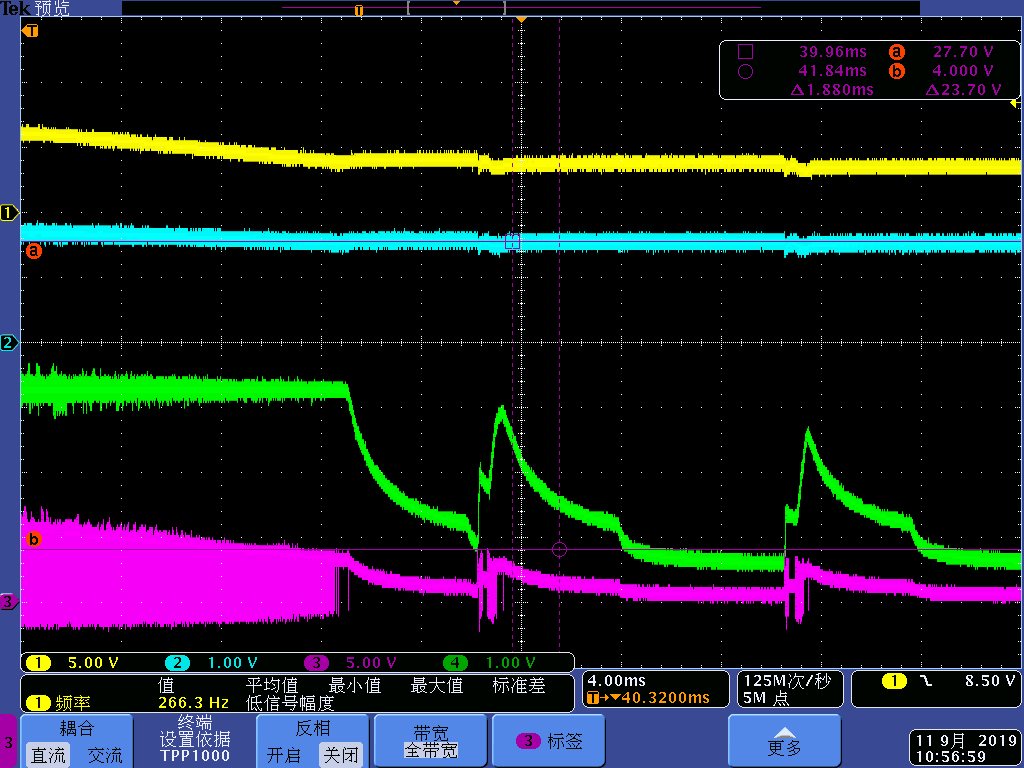
Task: Click the 4.000 V cursor b readout
Action: point(963,71)
